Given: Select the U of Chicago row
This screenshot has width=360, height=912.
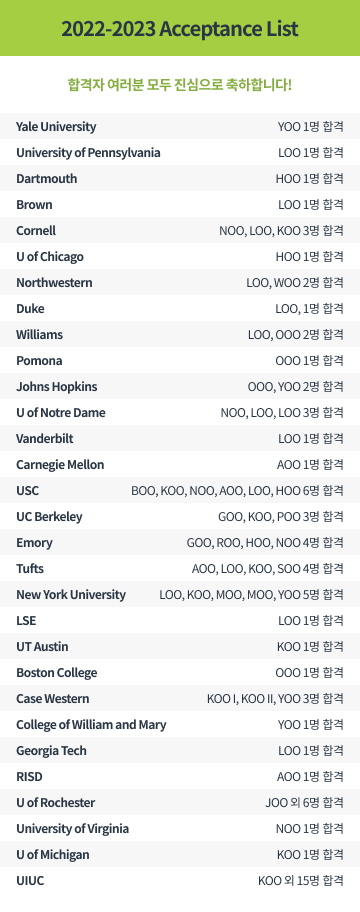Looking at the screenshot, I should pyautogui.click(x=180, y=256).
